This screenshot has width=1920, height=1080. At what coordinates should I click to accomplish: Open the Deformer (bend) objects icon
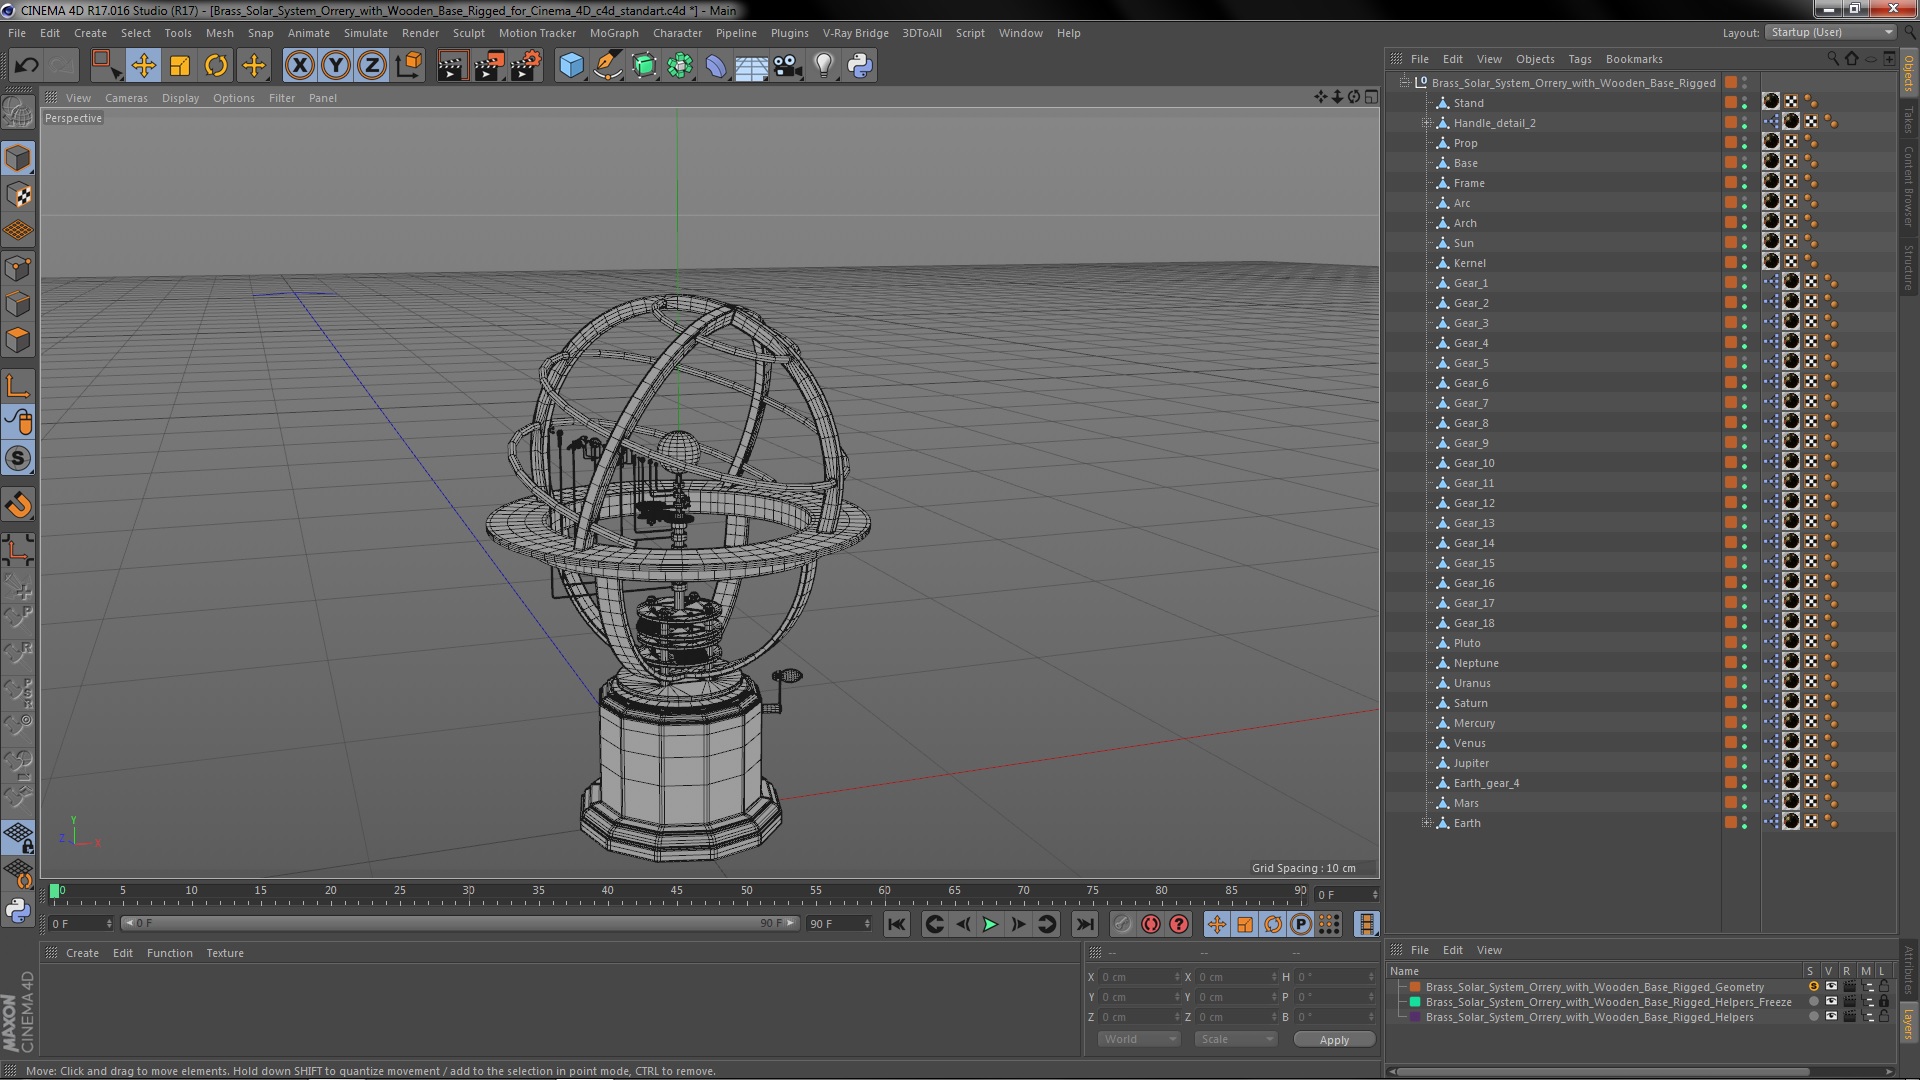(716, 66)
